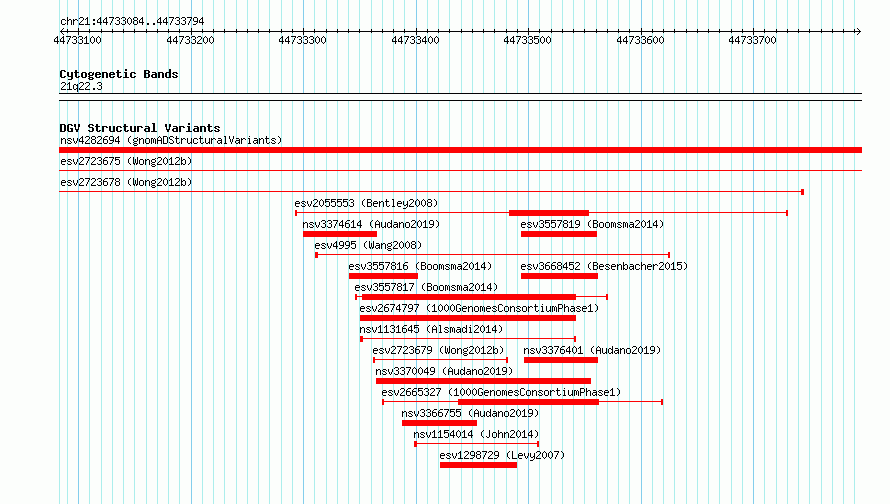Select esv1298729 (Levy2007) variant label
Viewport: 890px width, 504px height.
tap(502, 455)
